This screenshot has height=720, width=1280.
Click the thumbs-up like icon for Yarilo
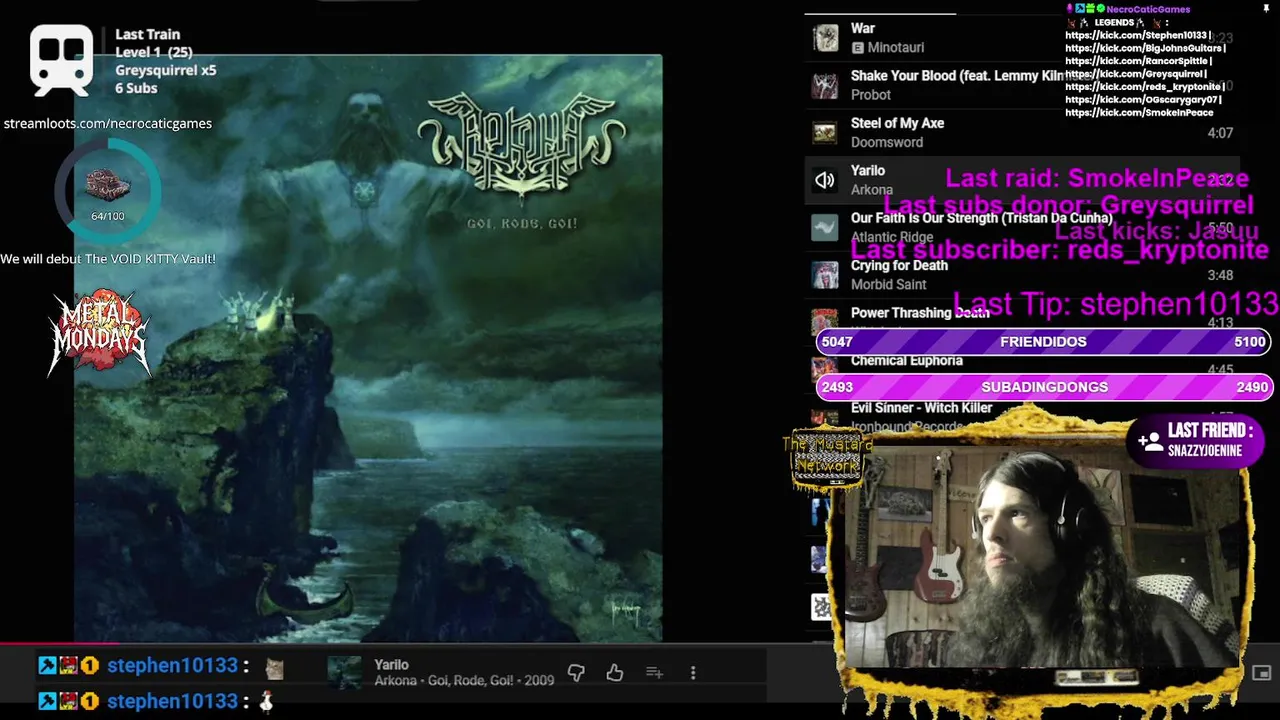tap(614, 673)
